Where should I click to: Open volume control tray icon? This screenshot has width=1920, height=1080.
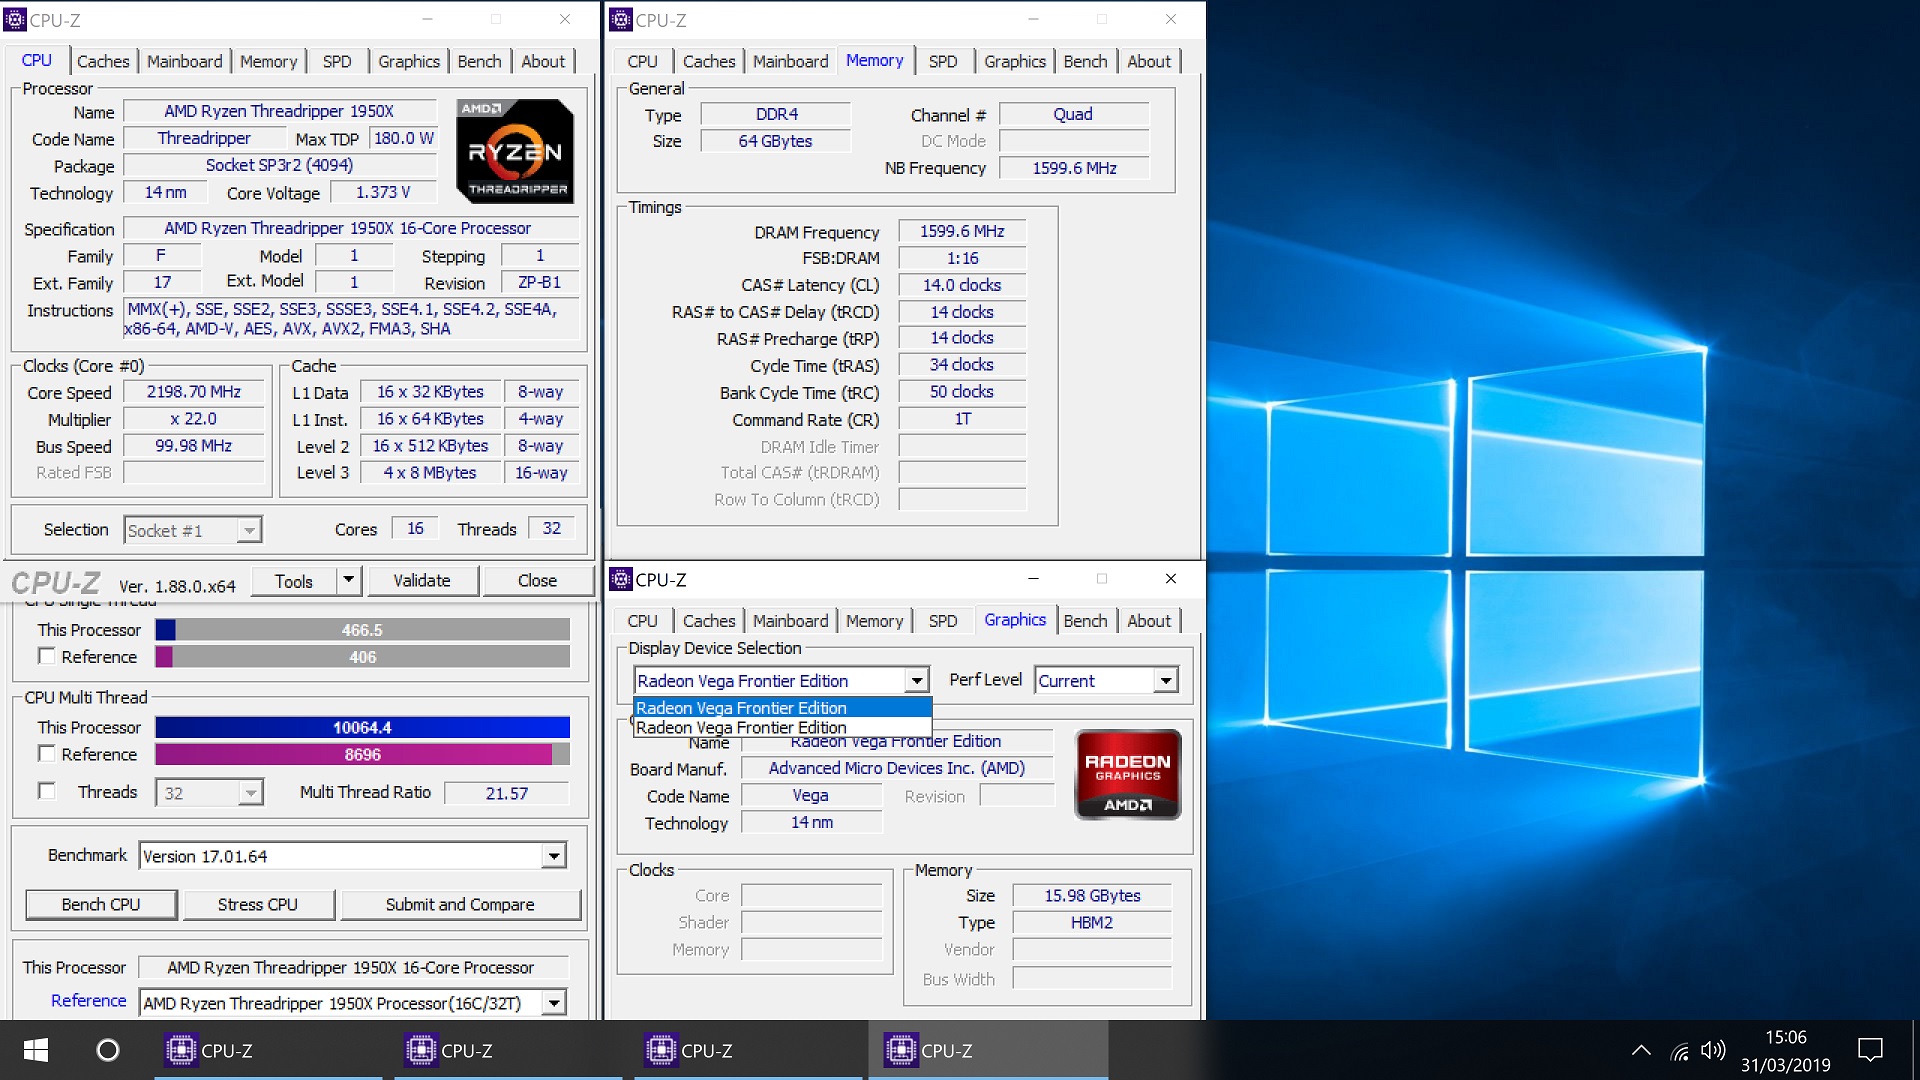(x=1713, y=1051)
